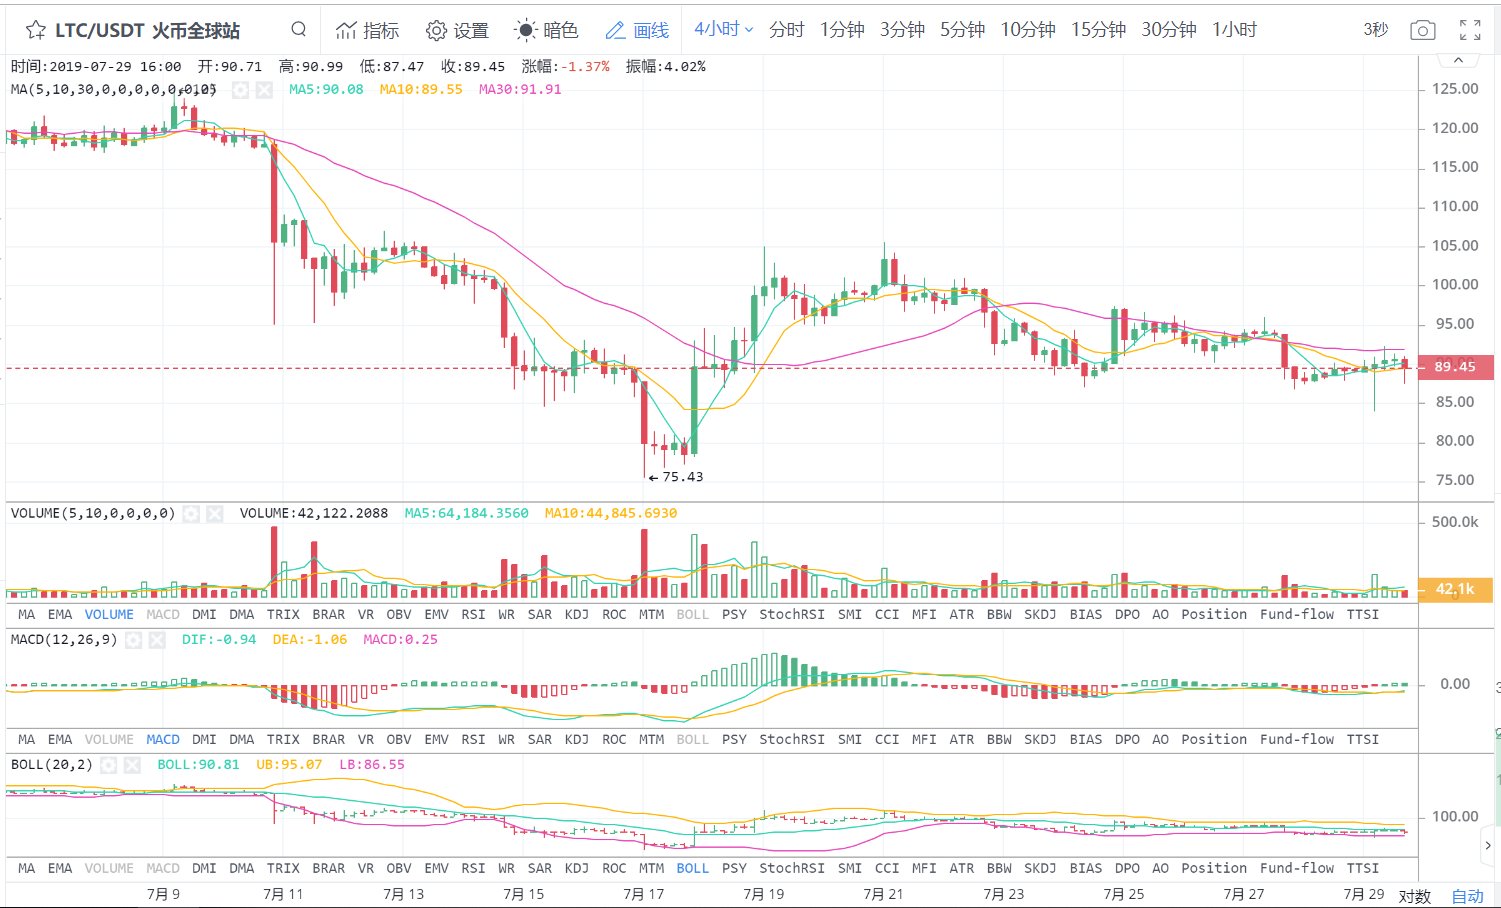Switch MACD pane to RSI
This screenshot has height=908, width=1501.
(x=473, y=740)
